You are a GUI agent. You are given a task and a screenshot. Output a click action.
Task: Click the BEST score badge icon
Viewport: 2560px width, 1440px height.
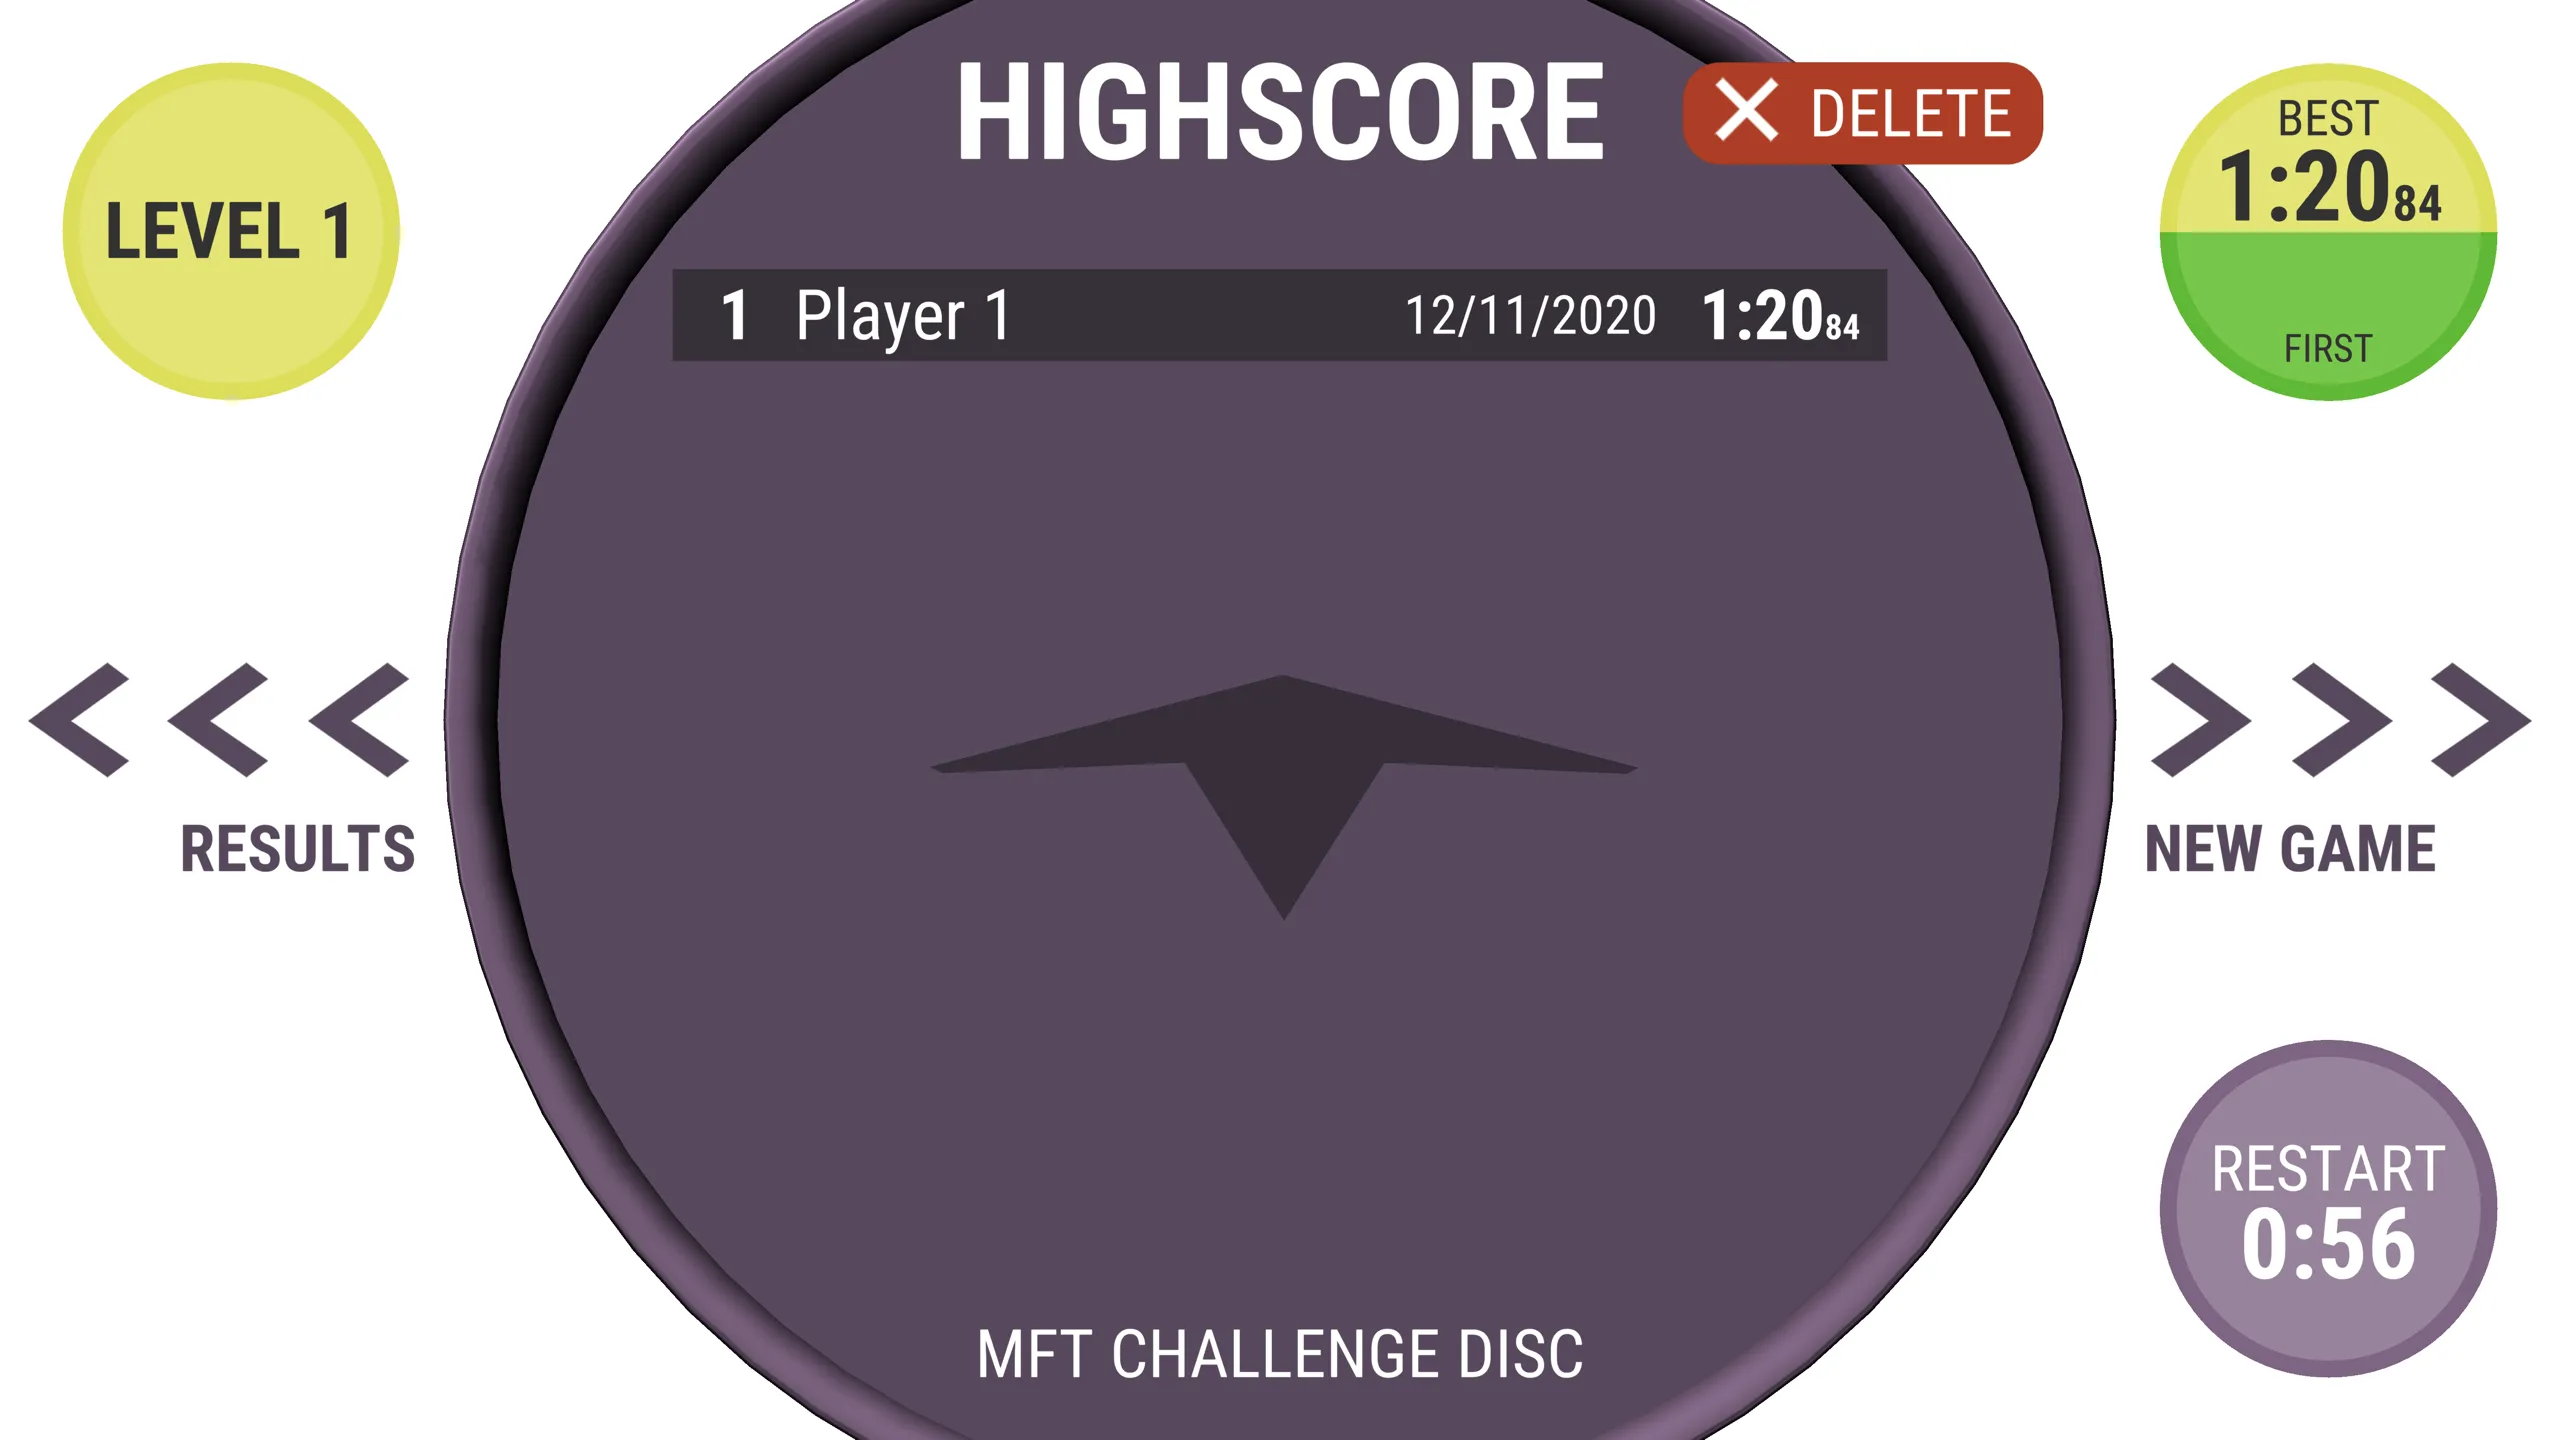pos(2330,230)
